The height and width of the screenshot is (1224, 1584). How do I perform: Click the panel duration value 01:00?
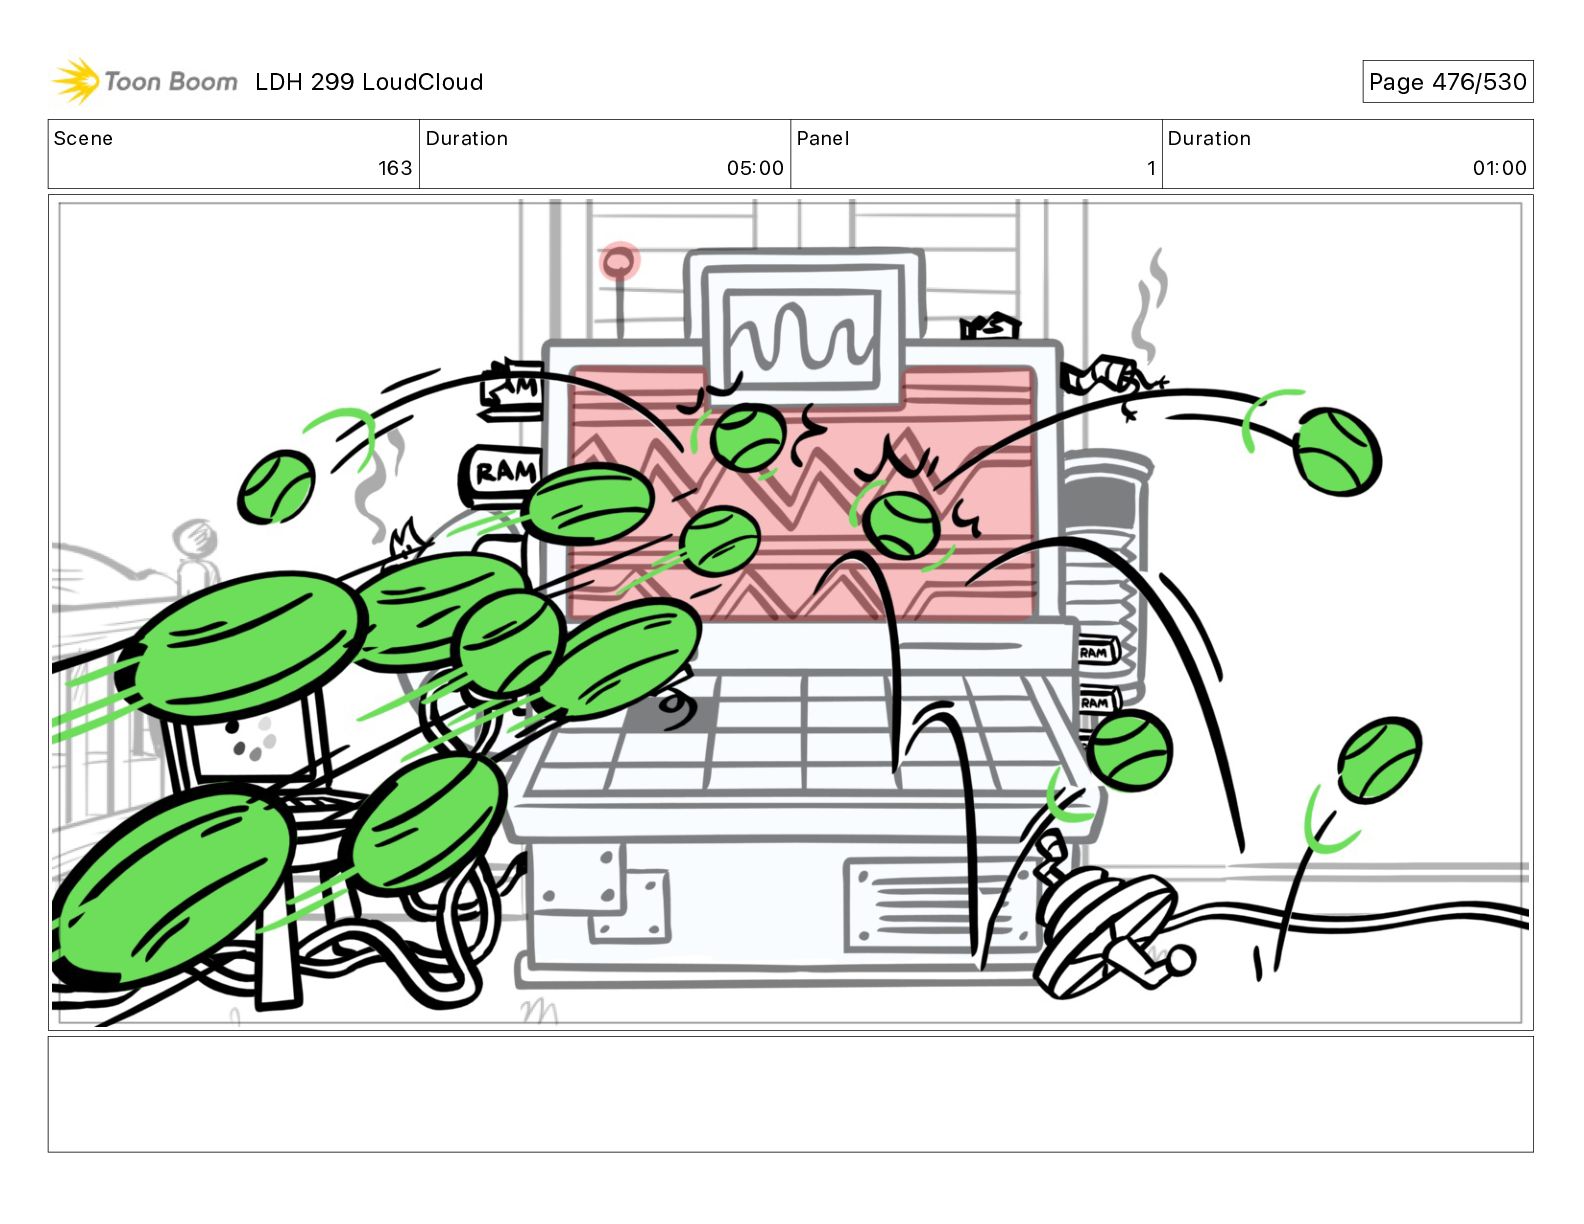coord(1499,168)
